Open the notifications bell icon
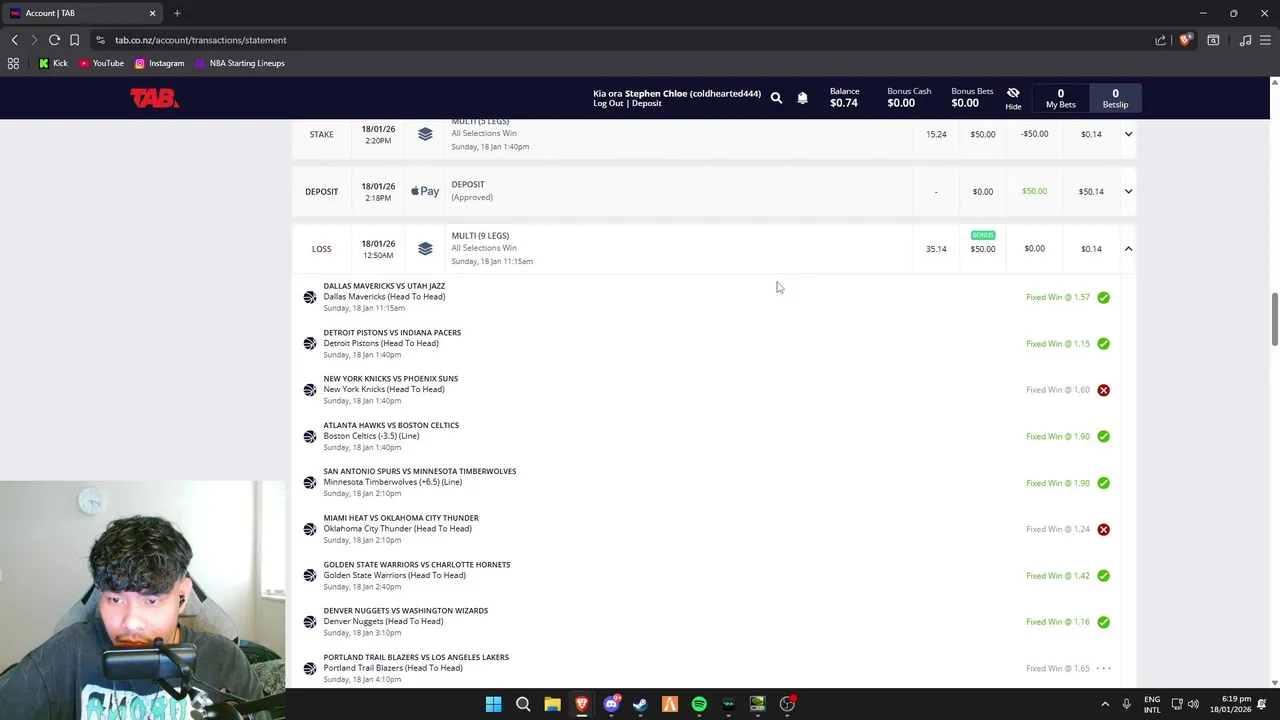 [802, 98]
